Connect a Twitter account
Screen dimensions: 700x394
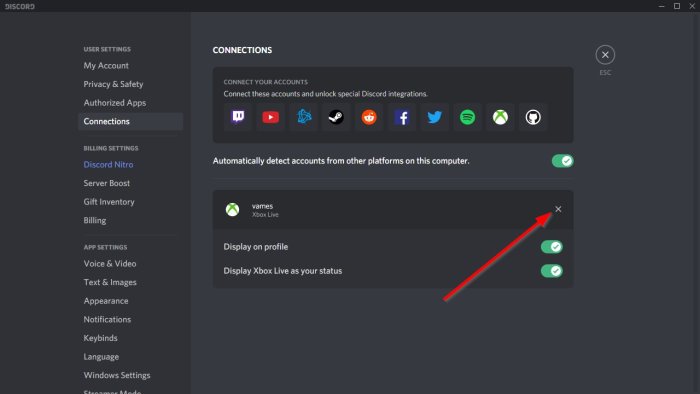coord(434,117)
